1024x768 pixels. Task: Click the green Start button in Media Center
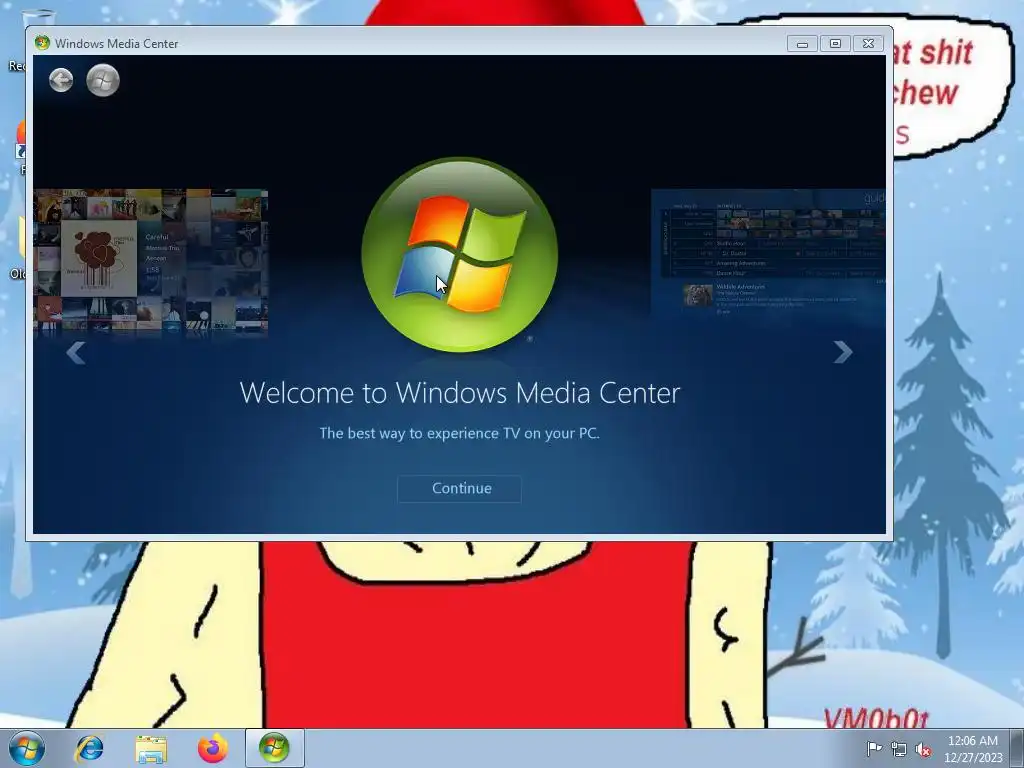point(103,80)
